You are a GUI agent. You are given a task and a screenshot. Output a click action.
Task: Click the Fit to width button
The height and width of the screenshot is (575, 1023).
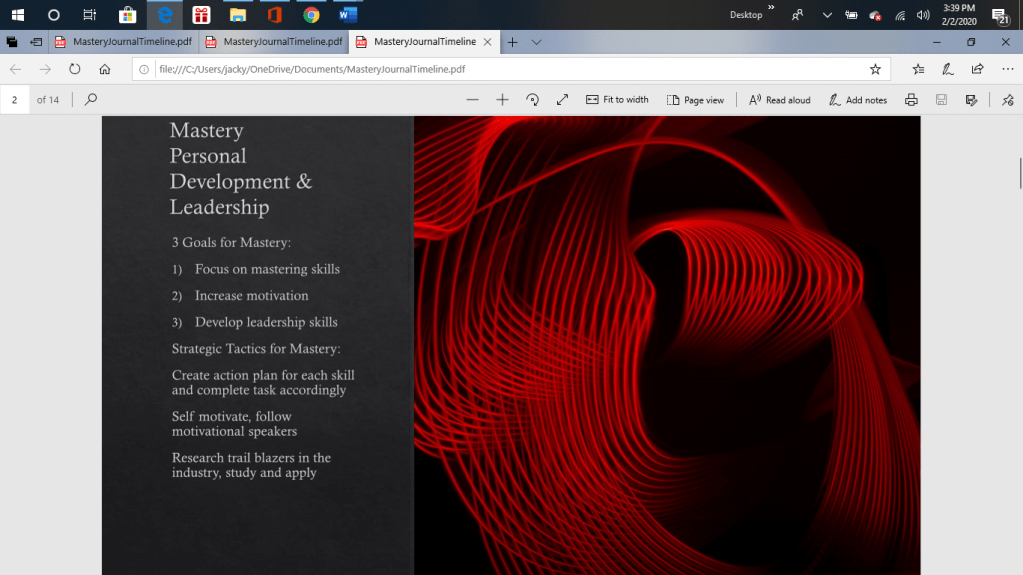[x=617, y=100]
